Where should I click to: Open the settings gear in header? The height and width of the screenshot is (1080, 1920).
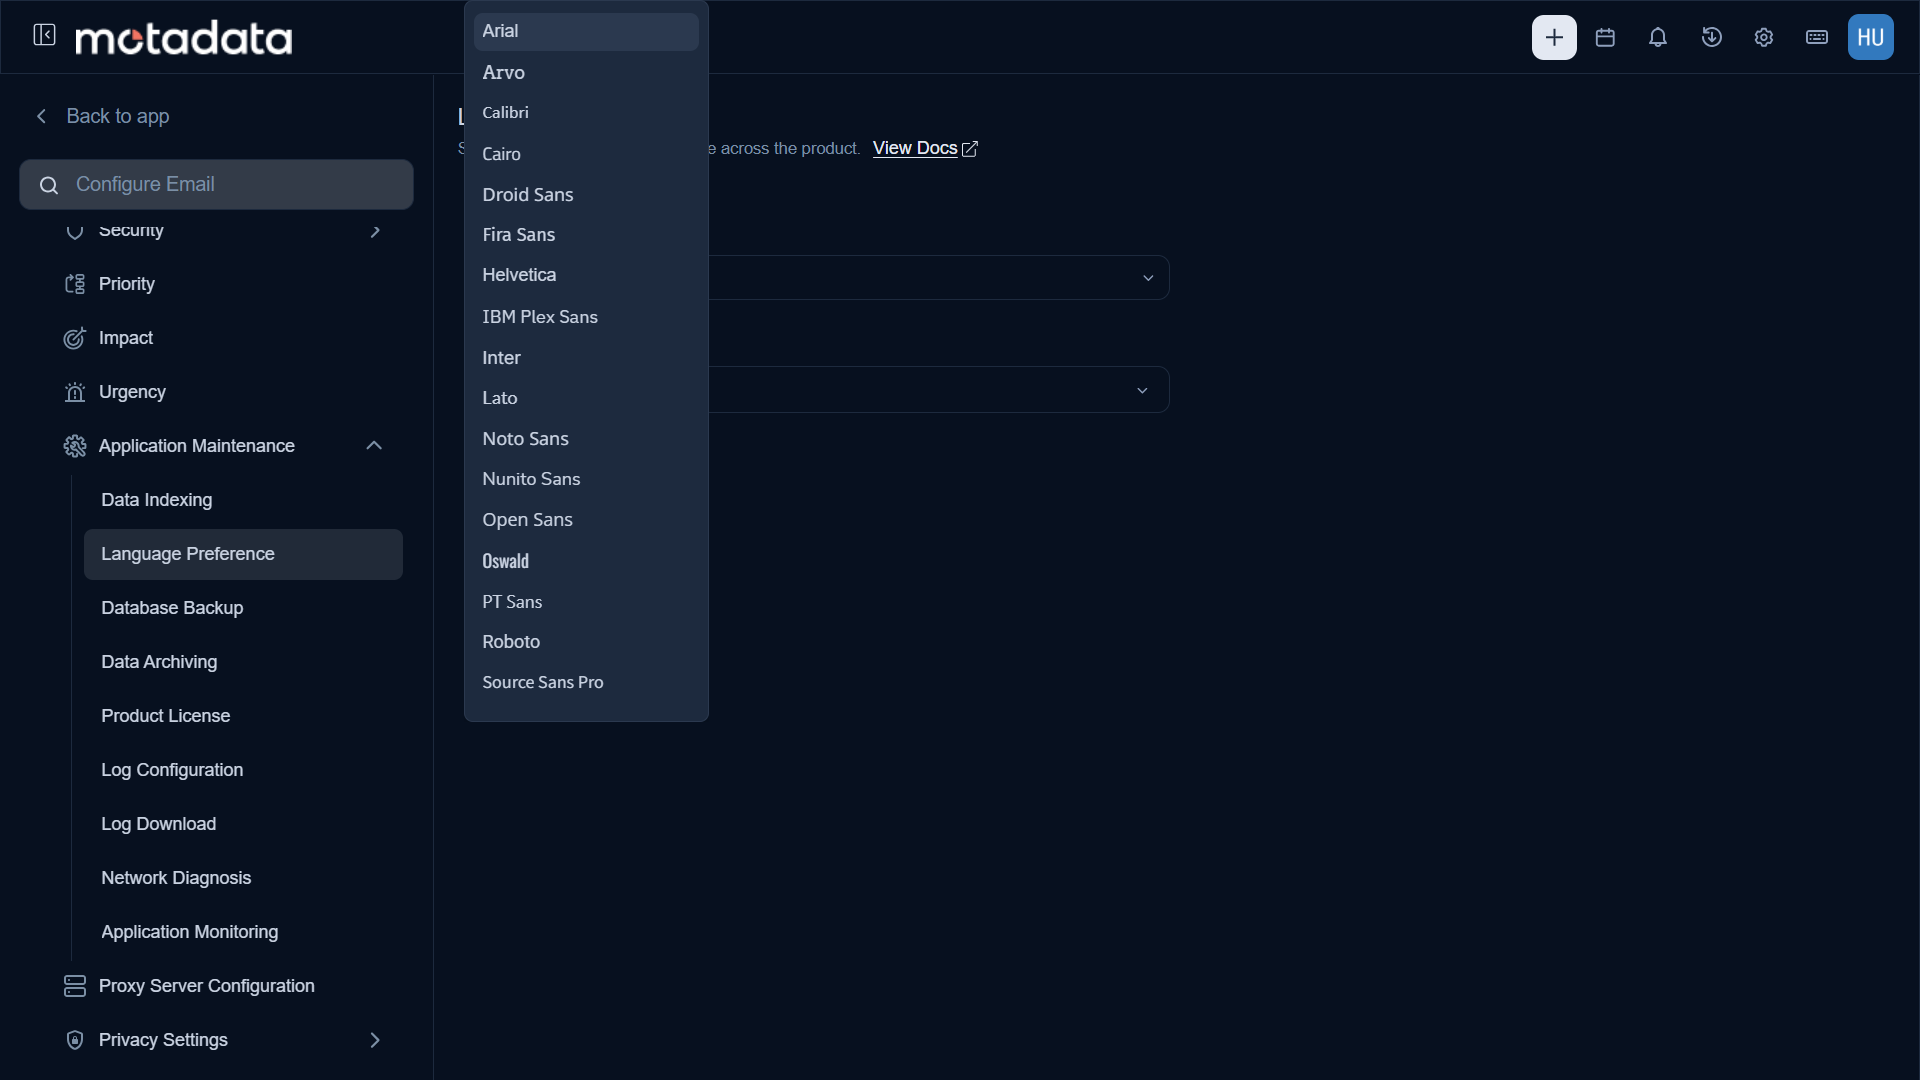pos(1764,37)
